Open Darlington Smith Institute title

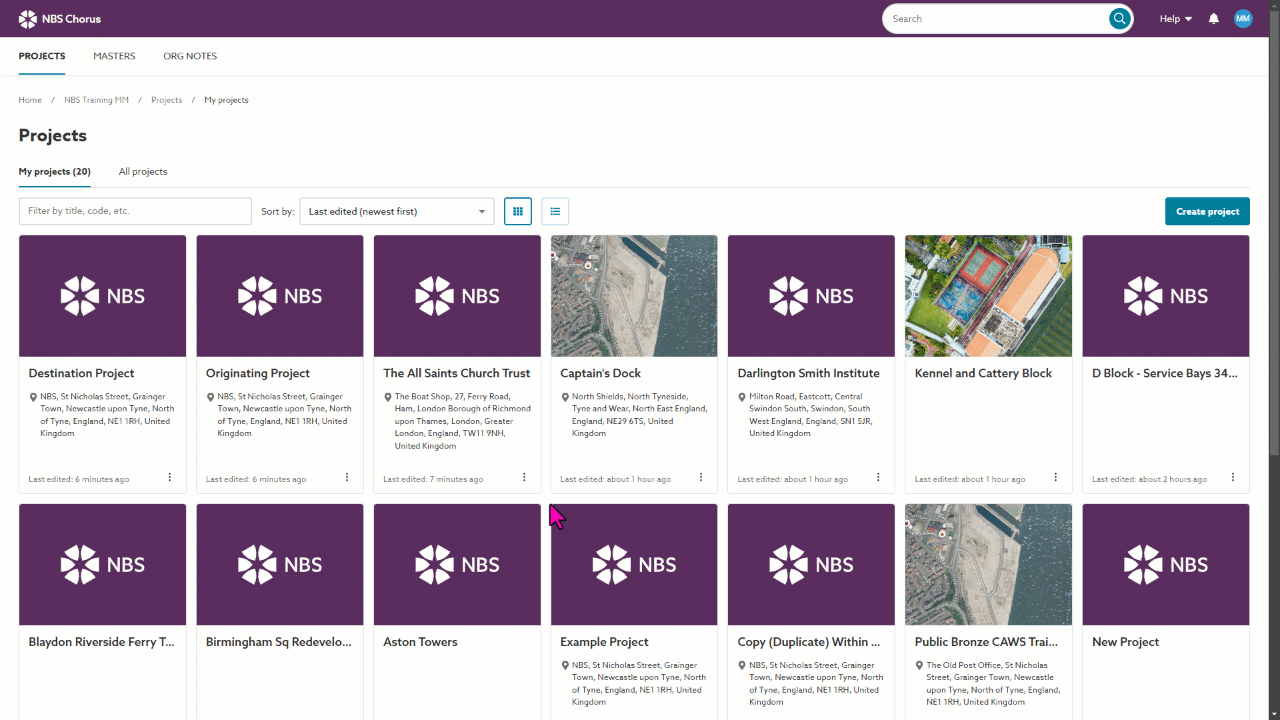(809, 373)
